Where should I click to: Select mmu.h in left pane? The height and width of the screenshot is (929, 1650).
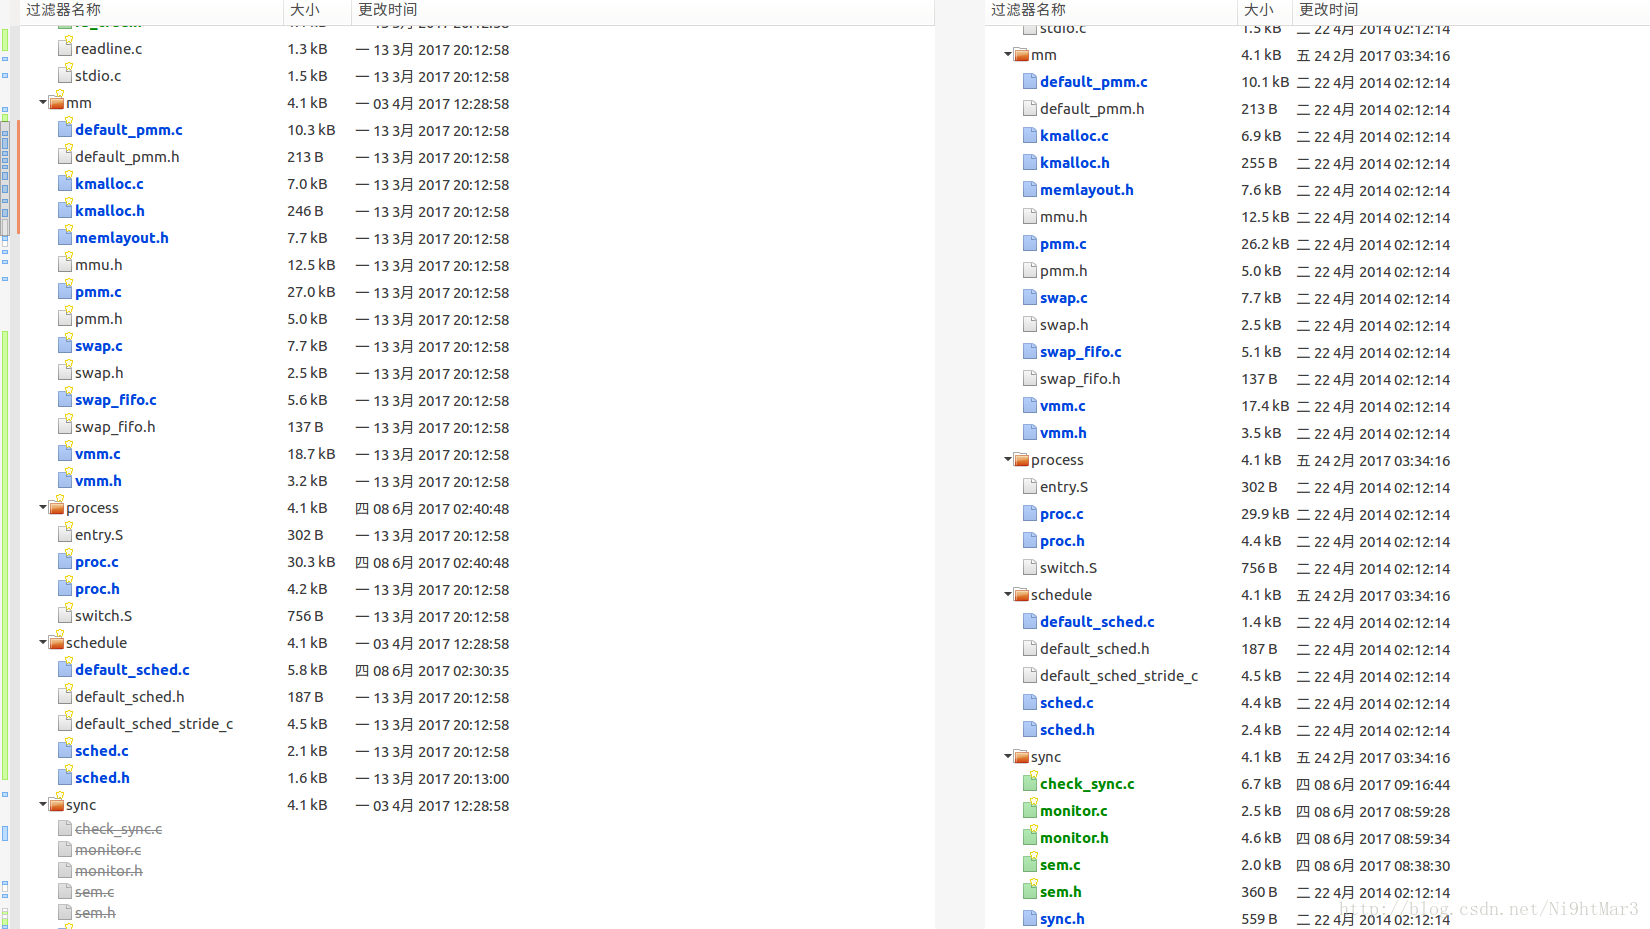point(99,264)
